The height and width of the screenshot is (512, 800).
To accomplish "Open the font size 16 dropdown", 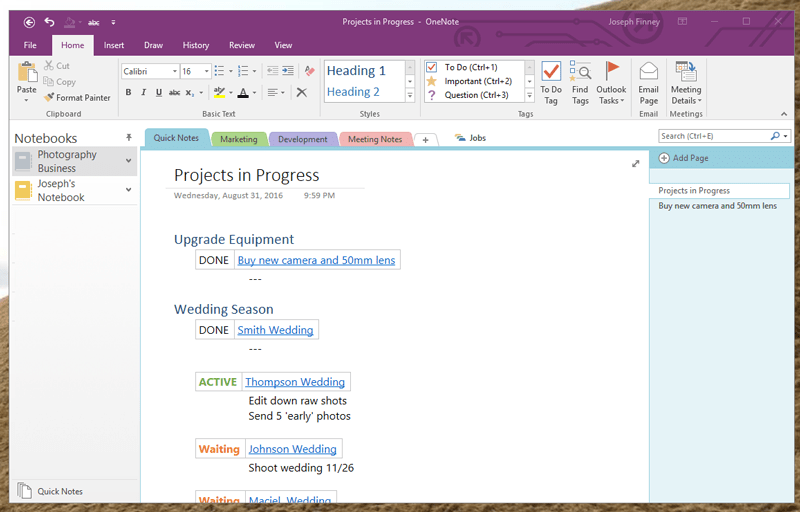I will coord(207,71).
